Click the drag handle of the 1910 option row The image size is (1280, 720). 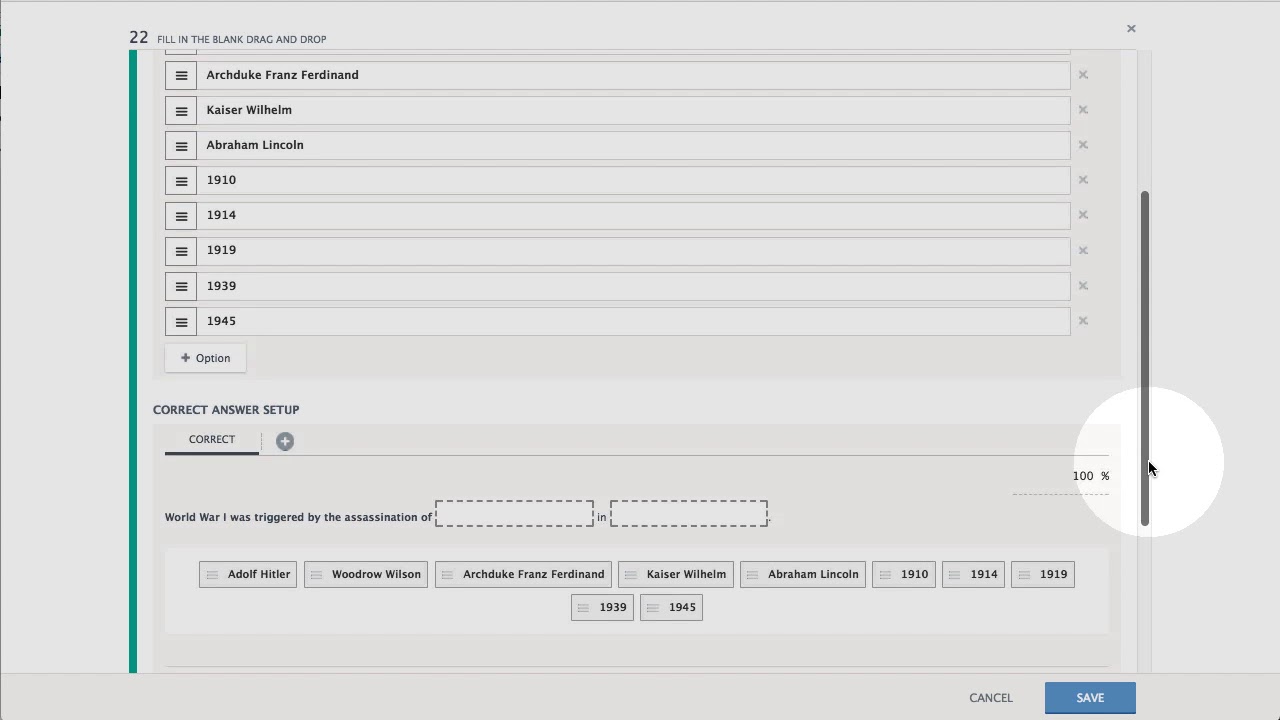[x=181, y=180]
